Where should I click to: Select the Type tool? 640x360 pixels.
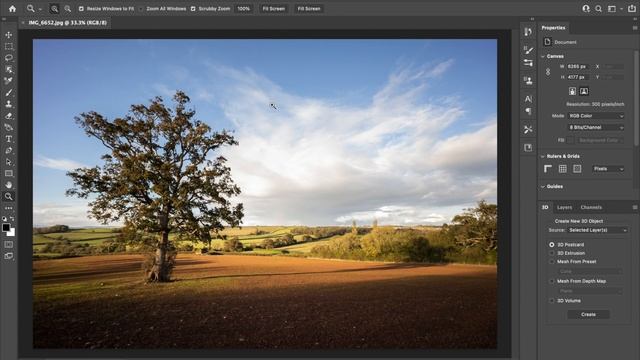pyautogui.click(x=9, y=139)
